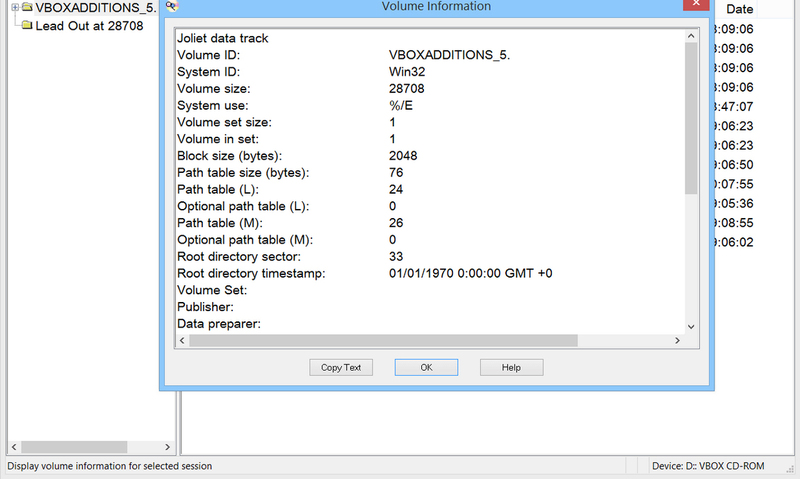Click the info list scroll right arrow

coord(678,340)
